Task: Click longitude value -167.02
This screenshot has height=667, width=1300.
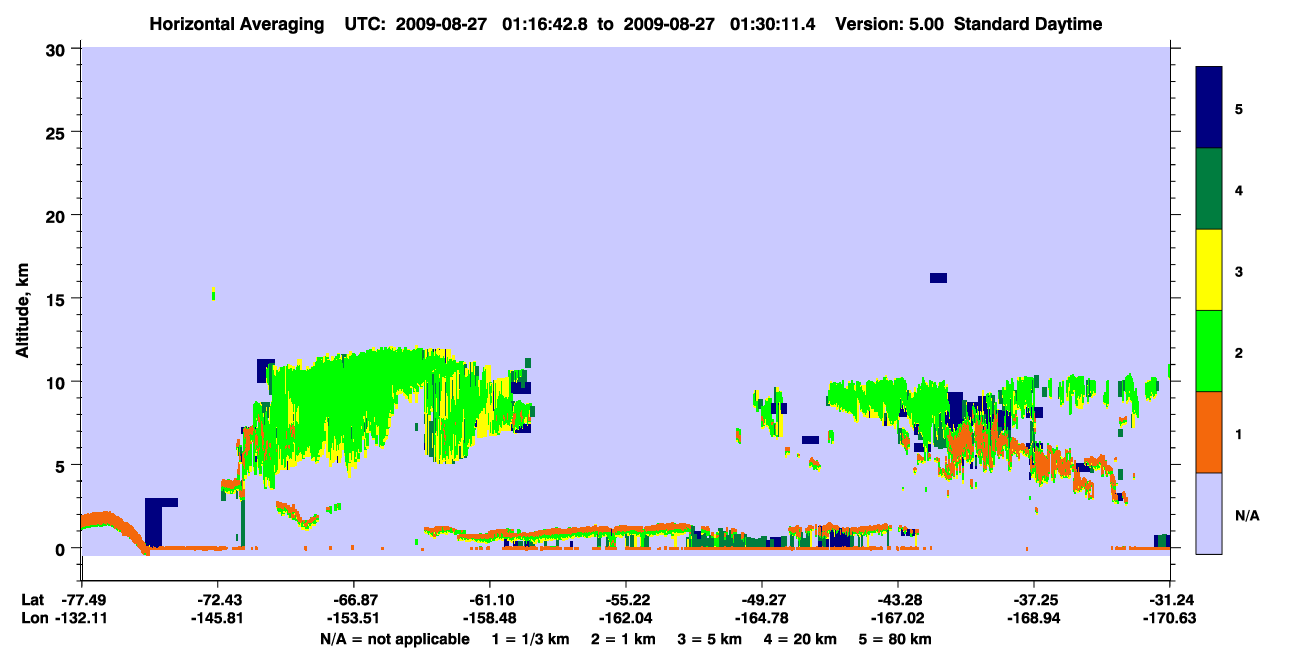Action: click(x=898, y=618)
